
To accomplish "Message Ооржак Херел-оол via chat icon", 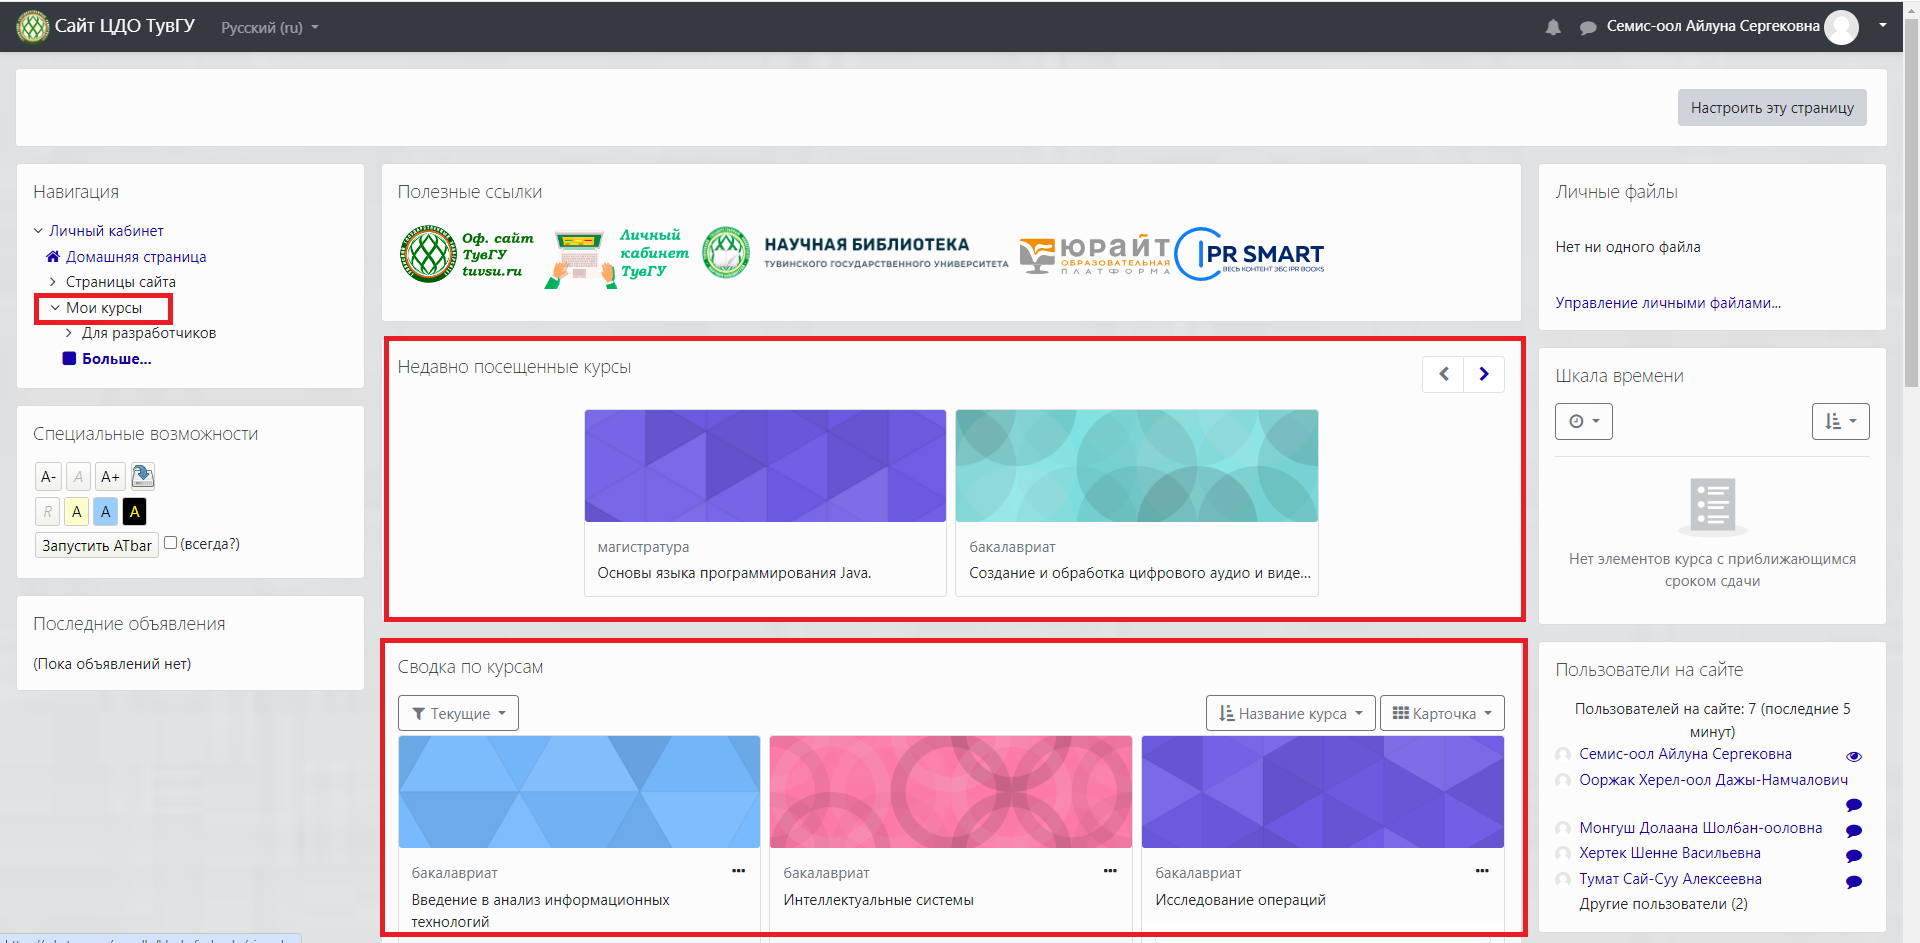I will pos(1854,805).
